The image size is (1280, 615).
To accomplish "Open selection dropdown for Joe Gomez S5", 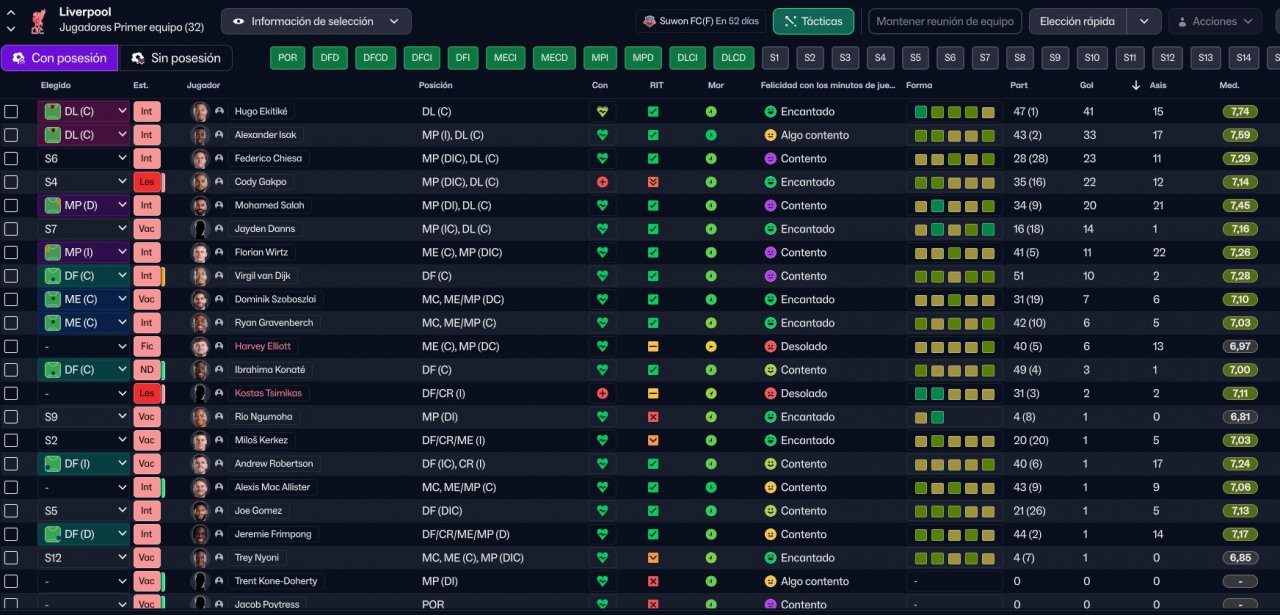I will point(84,511).
